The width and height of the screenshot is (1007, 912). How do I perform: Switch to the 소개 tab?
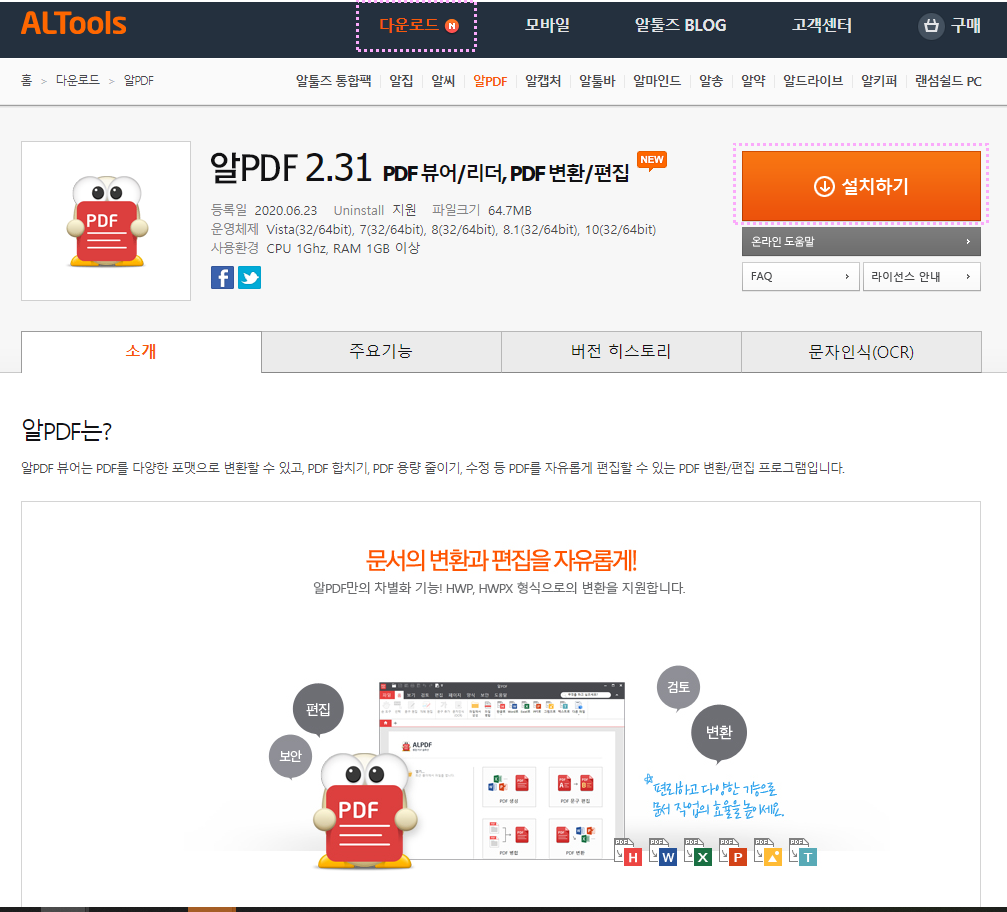[141, 351]
